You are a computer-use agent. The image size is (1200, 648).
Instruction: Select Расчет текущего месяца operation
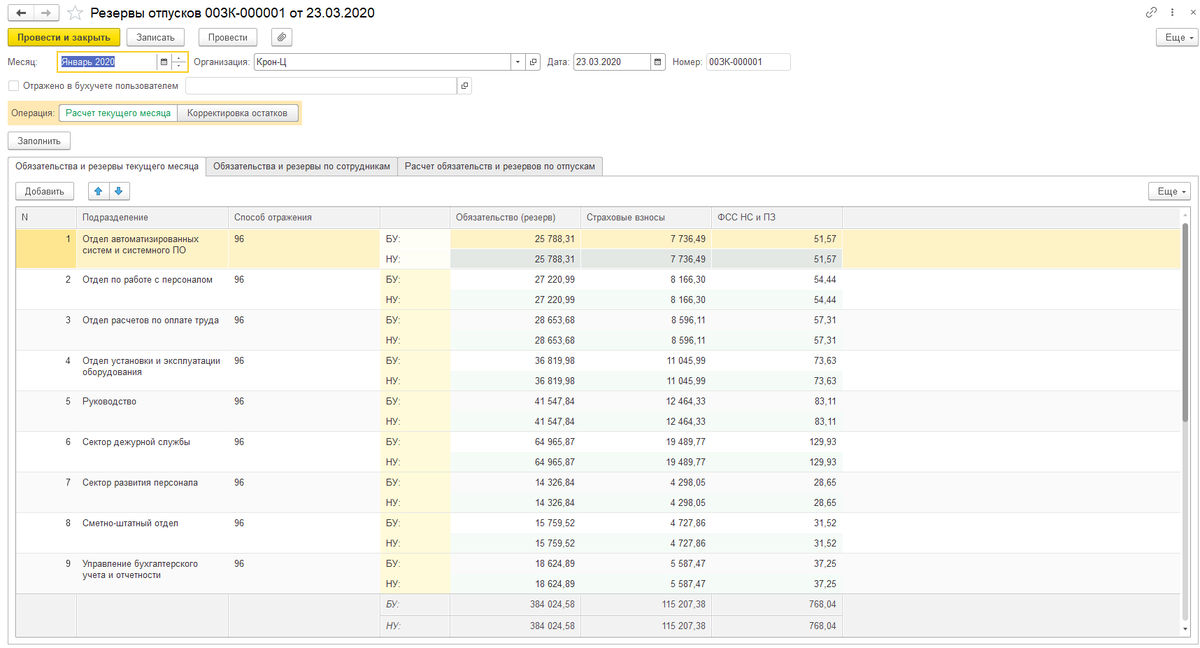[x=118, y=113]
